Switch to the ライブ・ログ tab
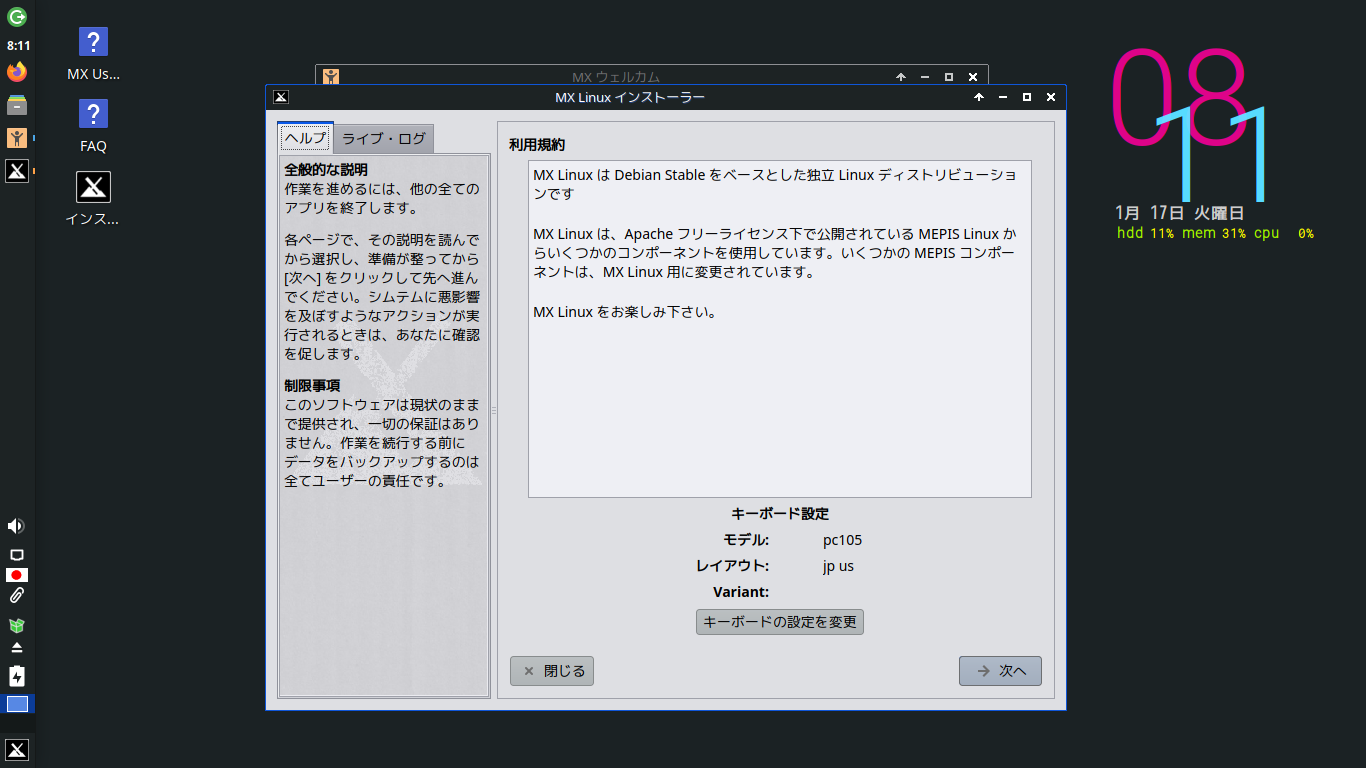1366x768 pixels. [384, 139]
